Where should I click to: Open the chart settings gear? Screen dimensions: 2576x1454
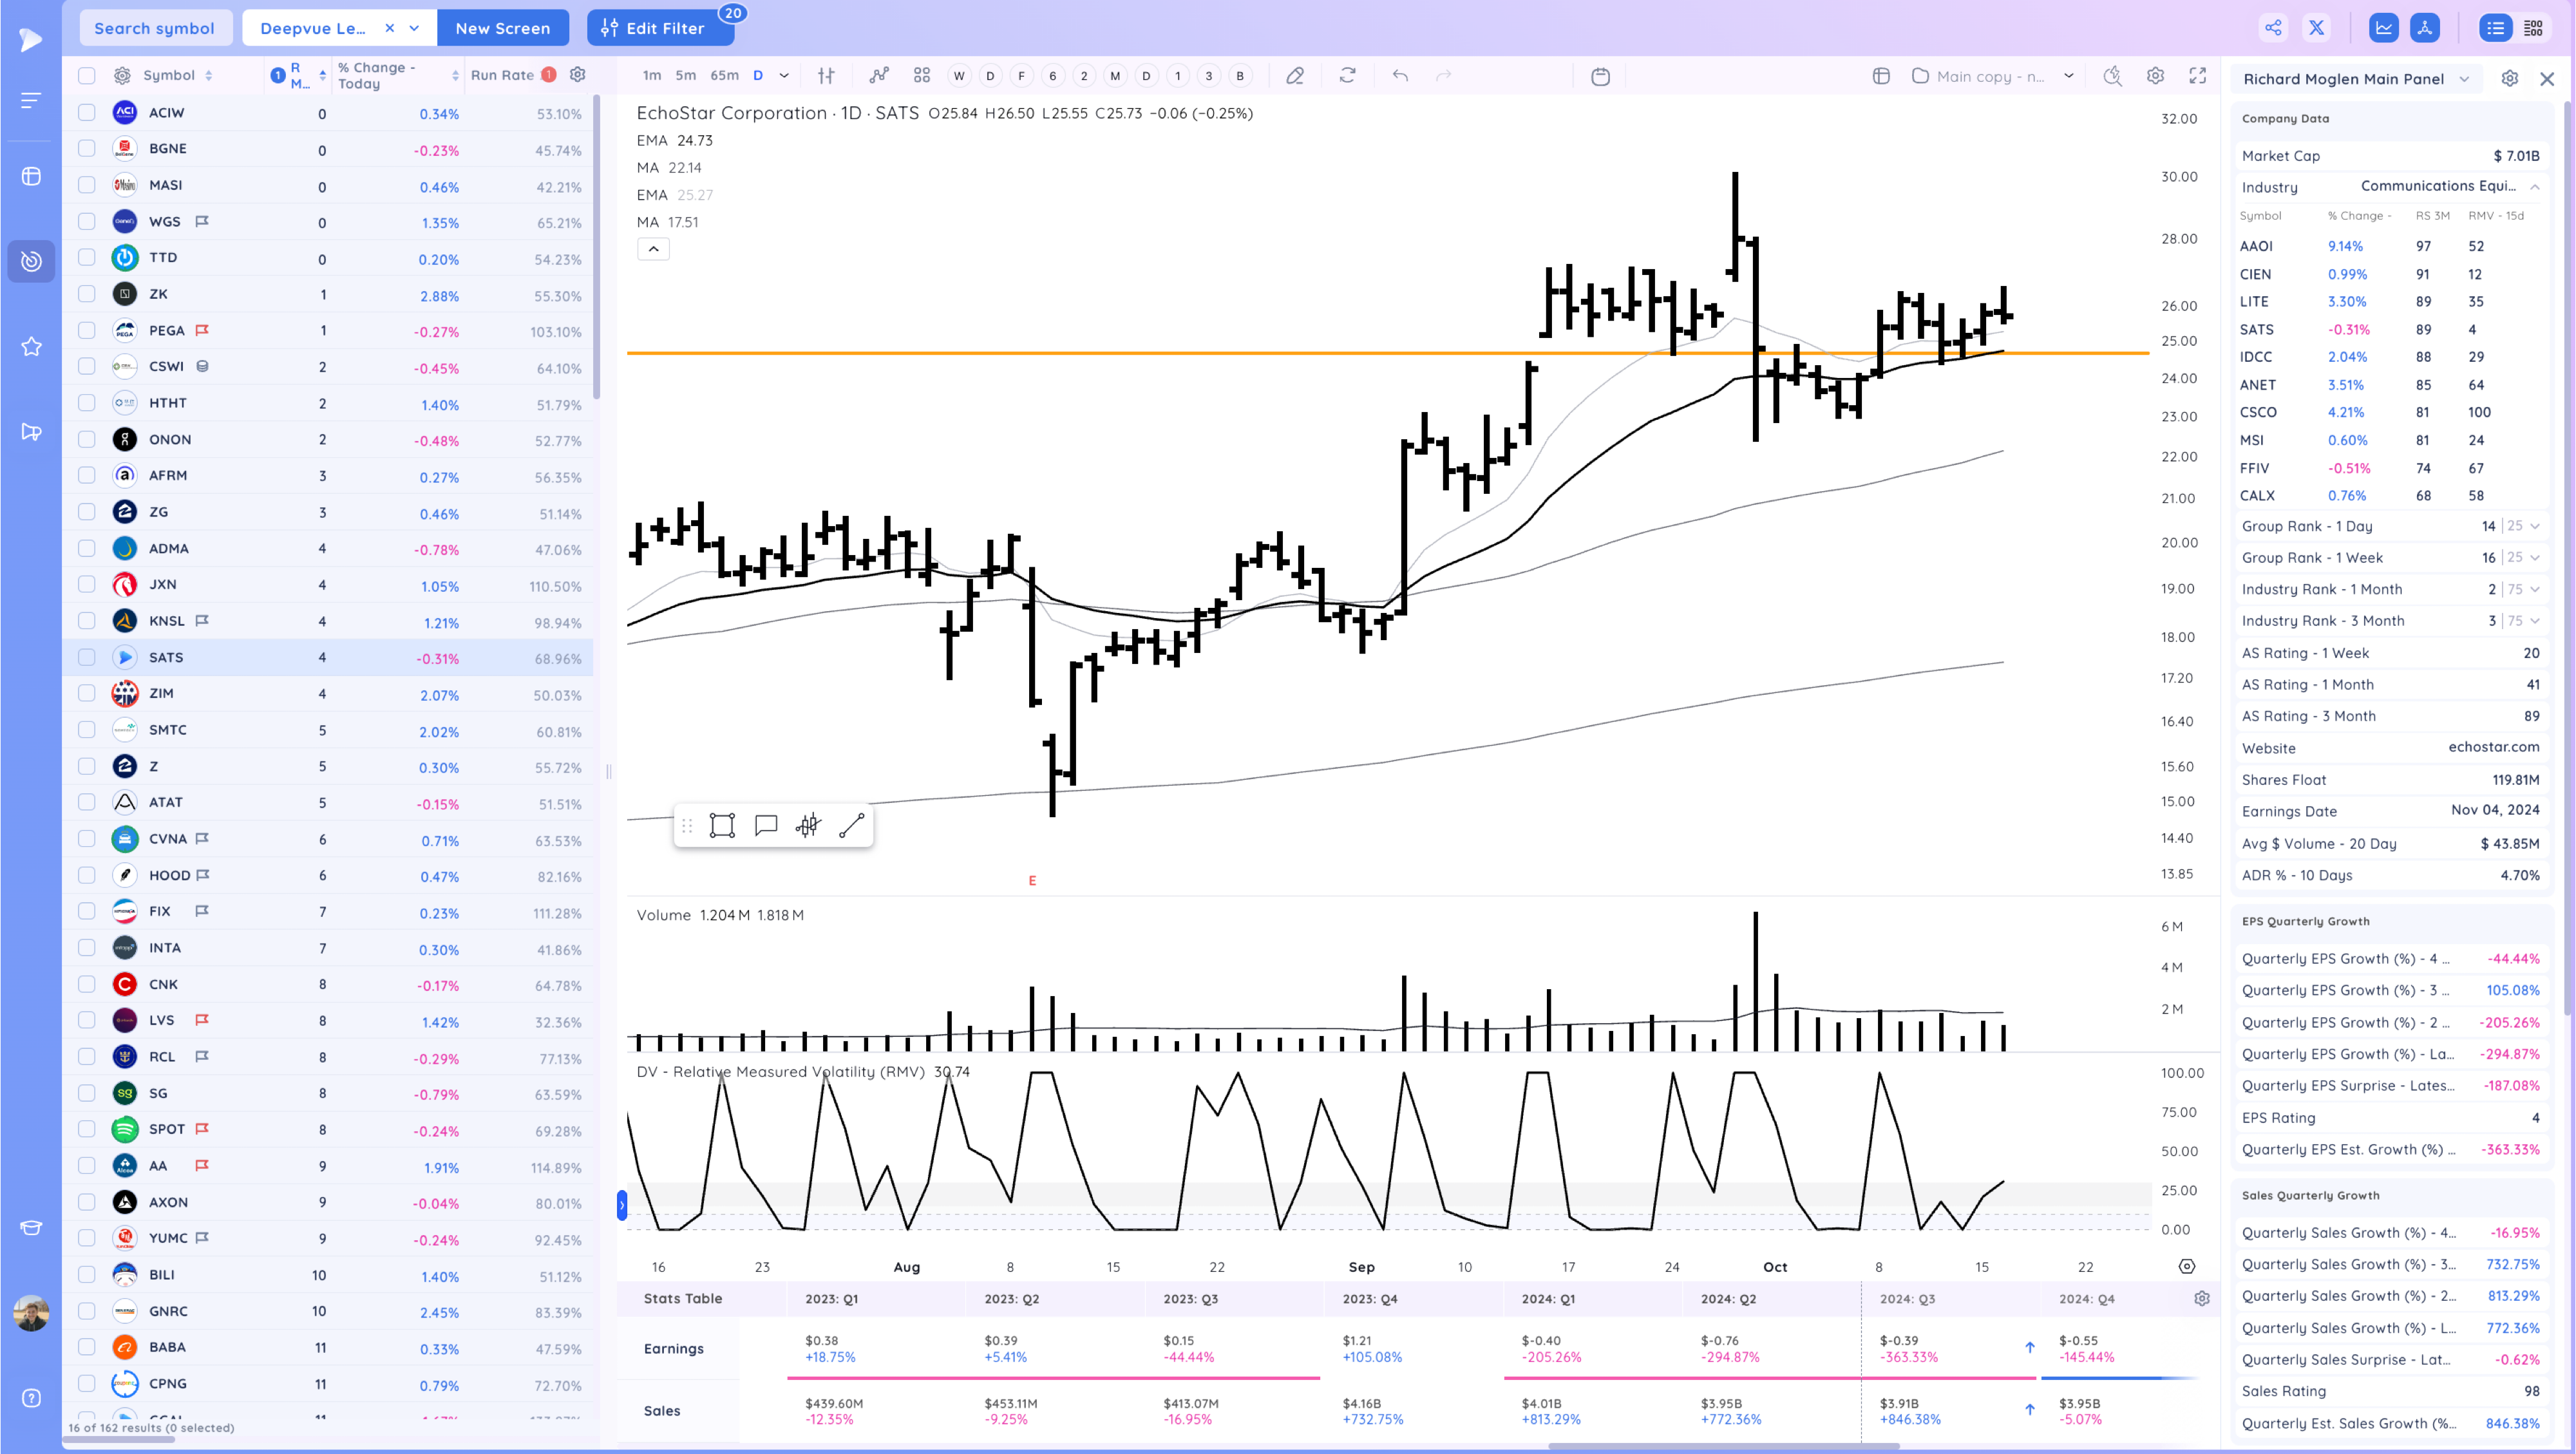coord(2155,76)
